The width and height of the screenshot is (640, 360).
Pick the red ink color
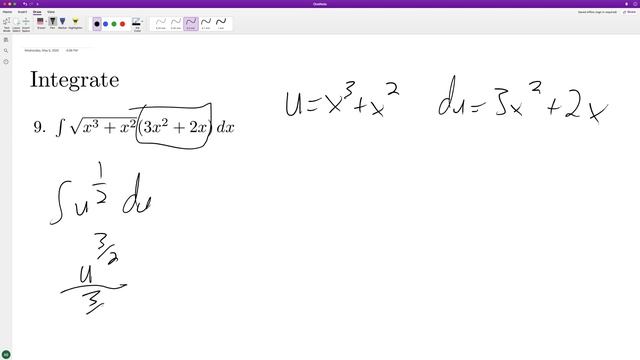(x=122, y=24)
